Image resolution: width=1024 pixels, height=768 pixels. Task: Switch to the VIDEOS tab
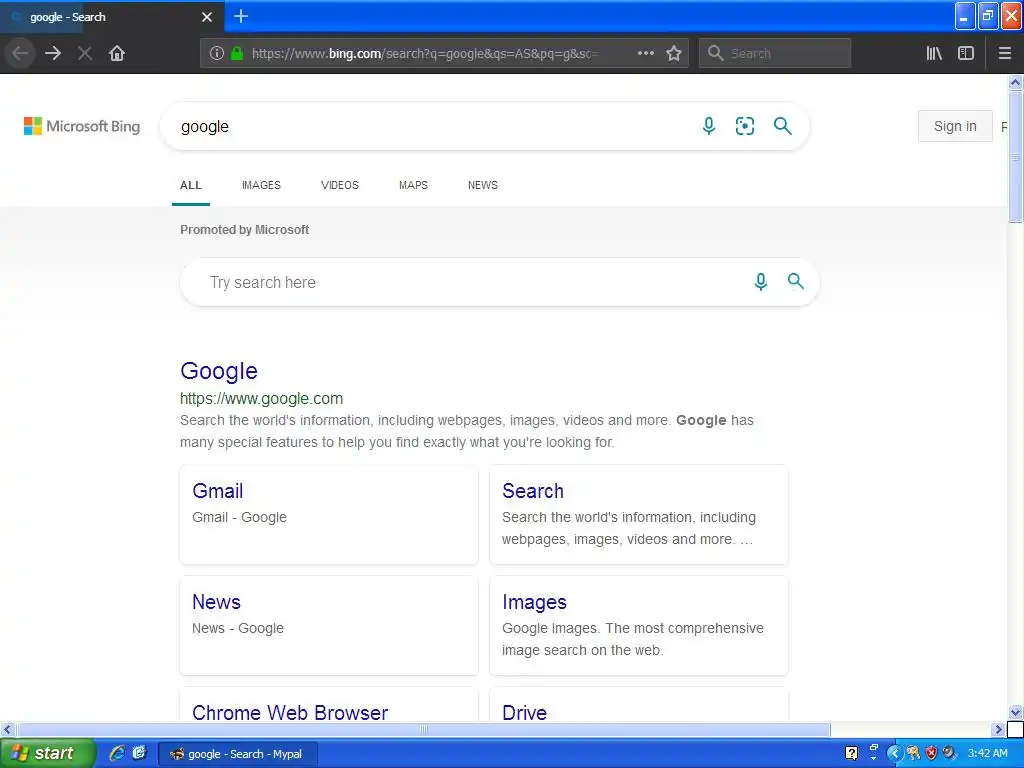pyautogui.click(x=340, y=185)
